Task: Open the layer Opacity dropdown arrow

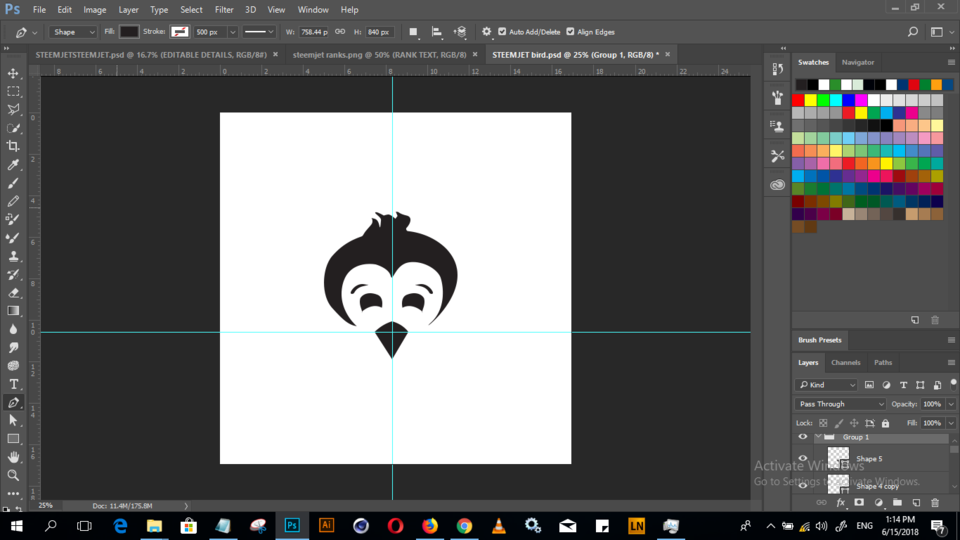Action: point(951,404)
